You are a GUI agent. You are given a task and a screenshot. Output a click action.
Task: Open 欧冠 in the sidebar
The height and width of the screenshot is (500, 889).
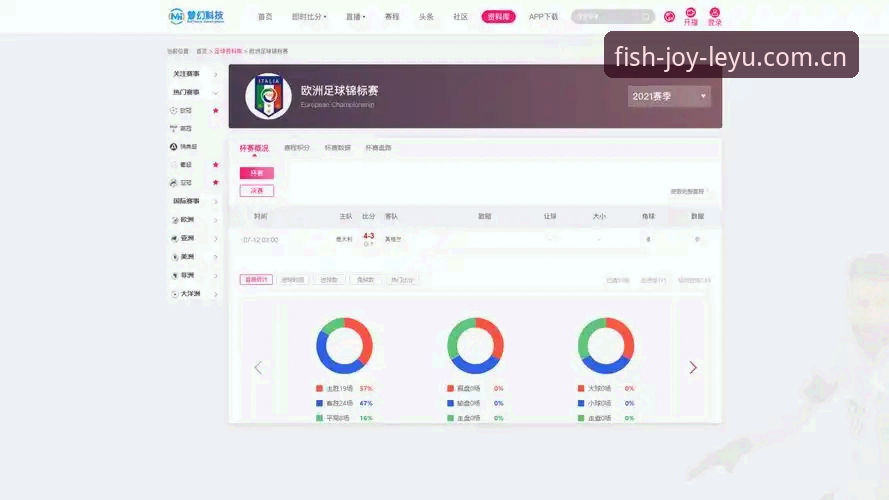pyautogui.click(x=186, y=111)
